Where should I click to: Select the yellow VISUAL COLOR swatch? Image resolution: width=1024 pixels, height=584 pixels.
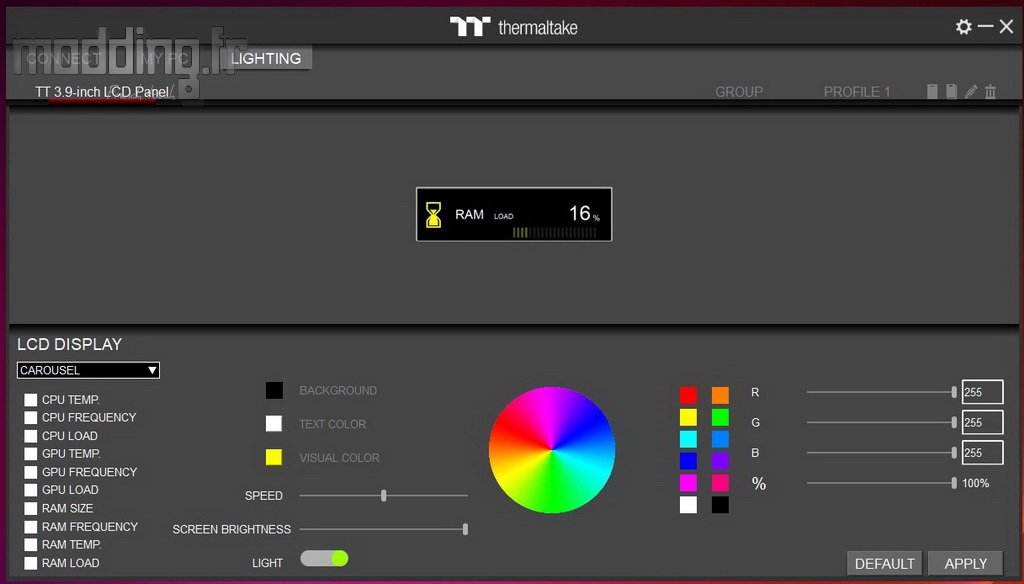tap(274, 457)
